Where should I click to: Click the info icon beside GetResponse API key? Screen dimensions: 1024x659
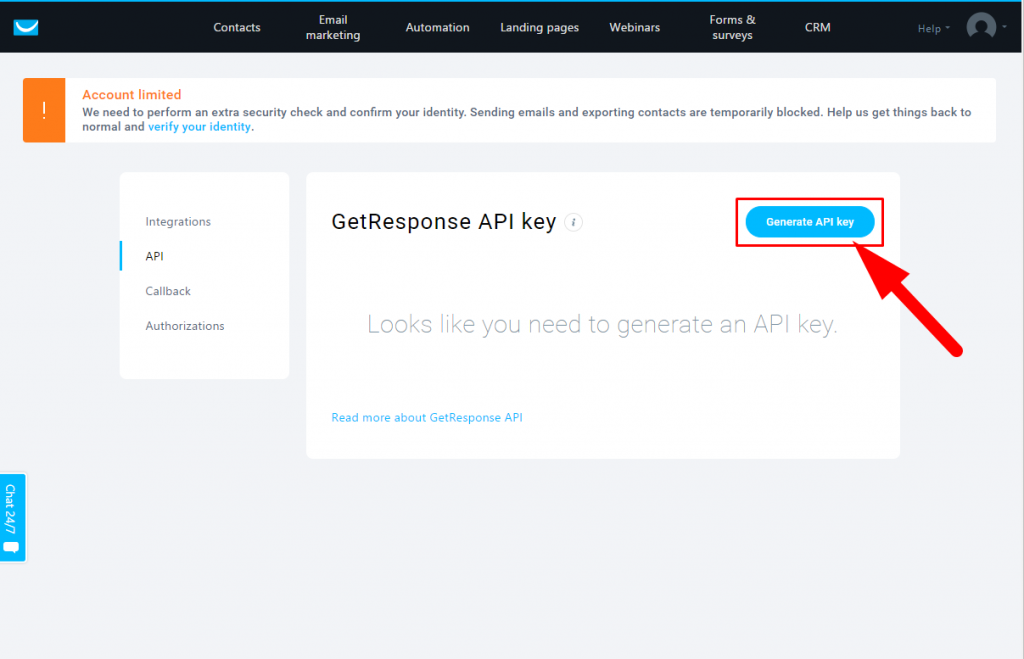573,222
